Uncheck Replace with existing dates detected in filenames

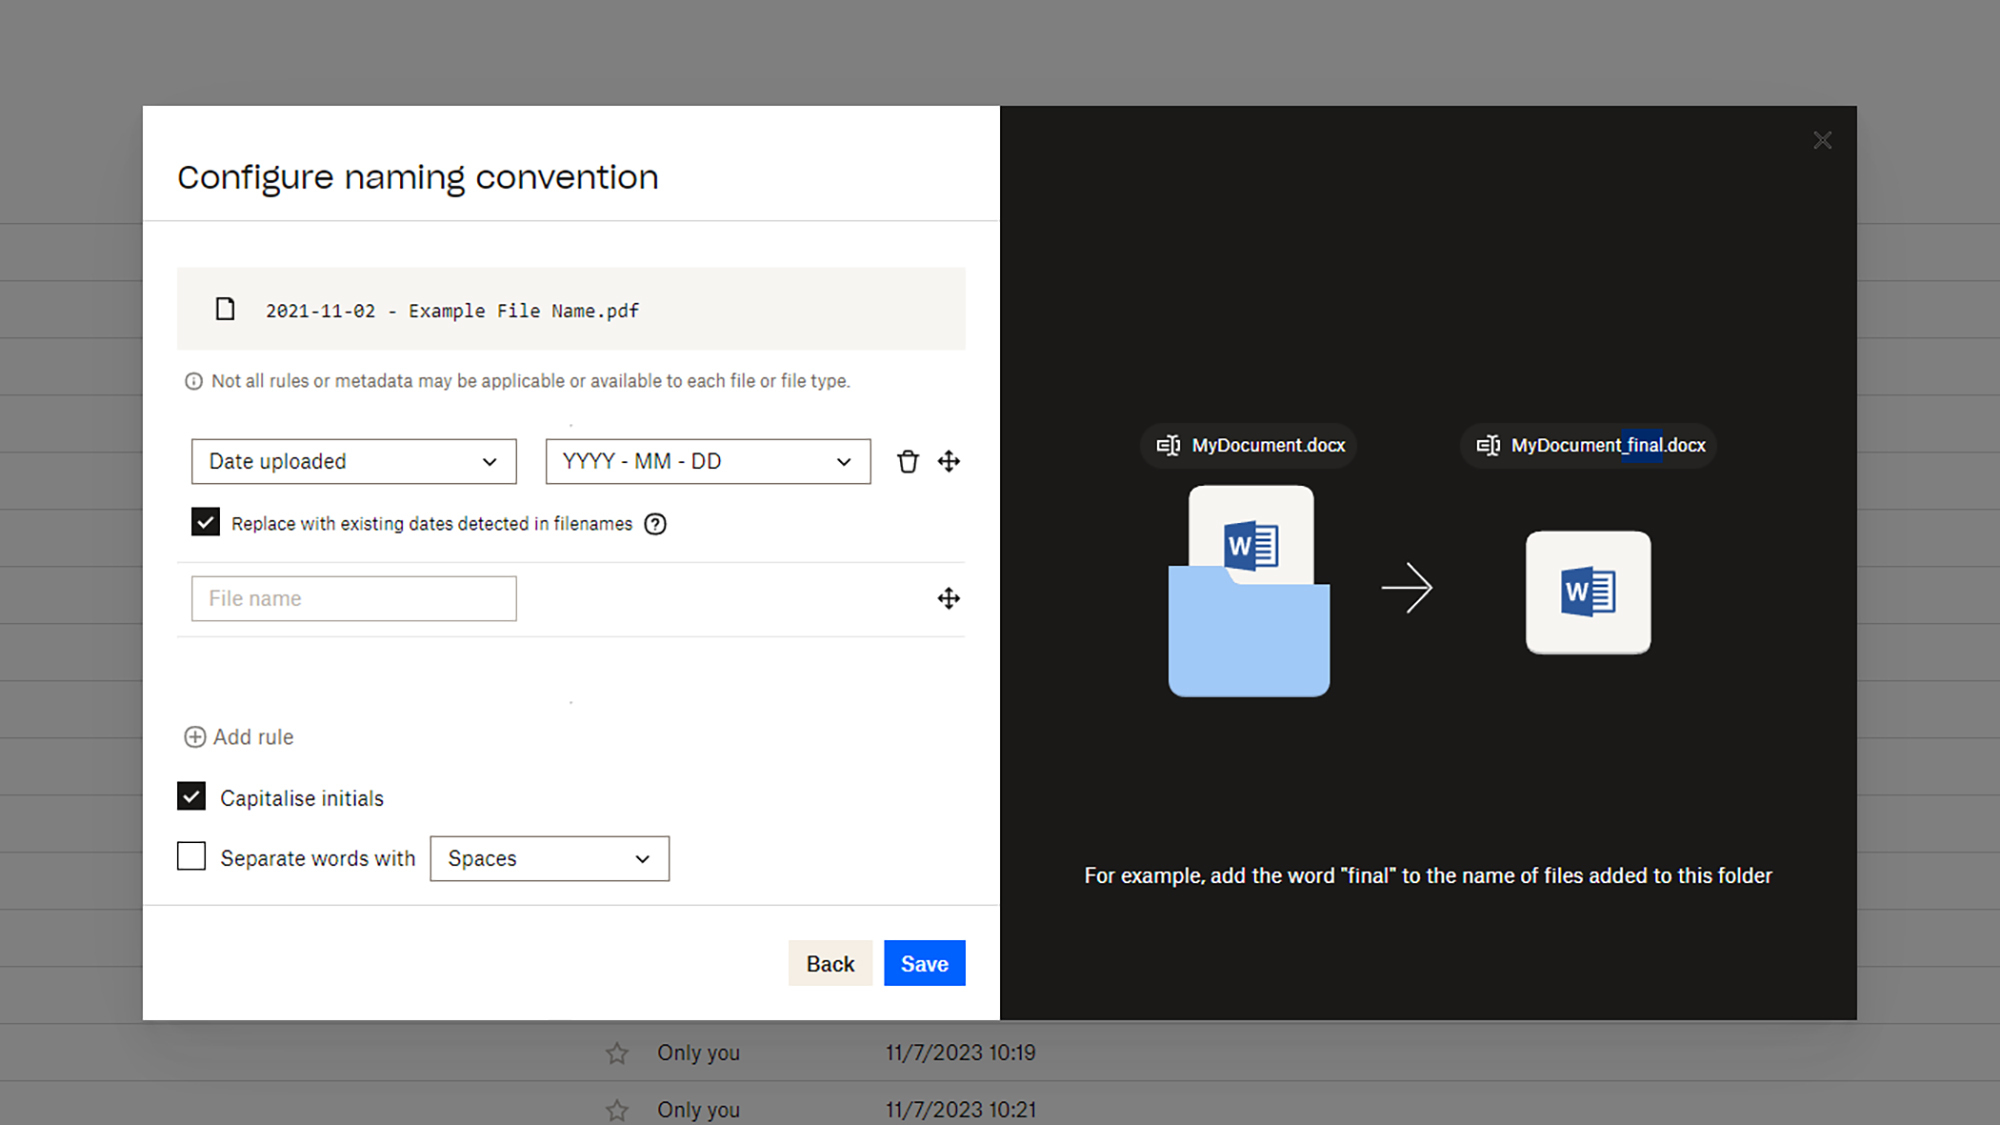pyautogui.click(x=205, y=522)
